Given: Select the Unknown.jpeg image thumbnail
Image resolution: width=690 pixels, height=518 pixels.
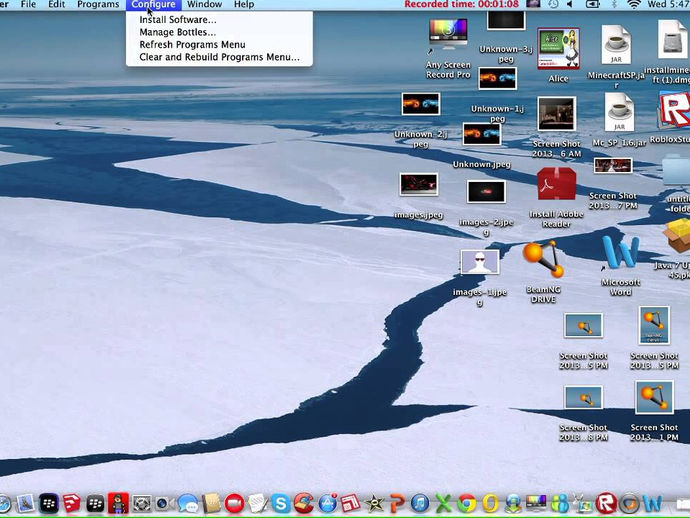Looking at the screenshot, I should click(481, 135).
